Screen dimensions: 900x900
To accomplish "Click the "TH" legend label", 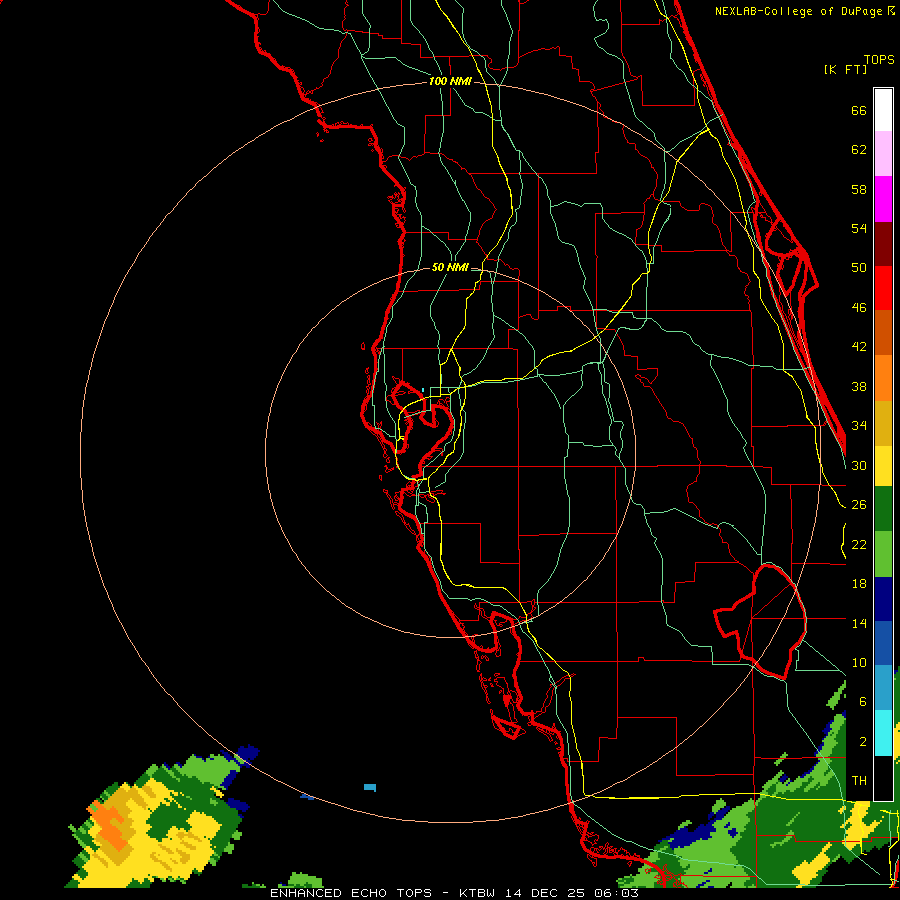I will (x=859, y=781).
